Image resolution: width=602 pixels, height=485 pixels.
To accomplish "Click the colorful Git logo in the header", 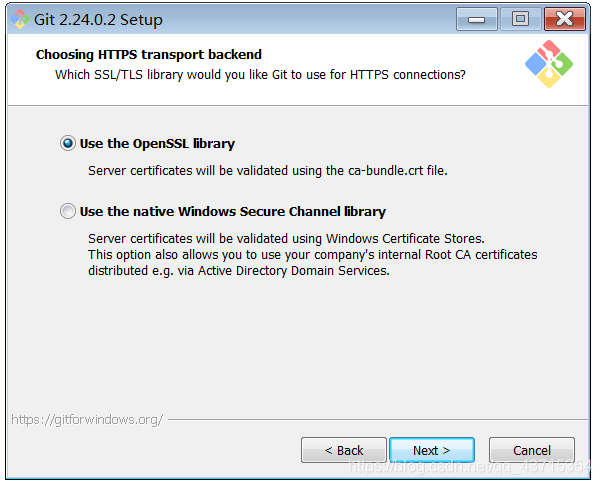I will click(x=549, y=64).
